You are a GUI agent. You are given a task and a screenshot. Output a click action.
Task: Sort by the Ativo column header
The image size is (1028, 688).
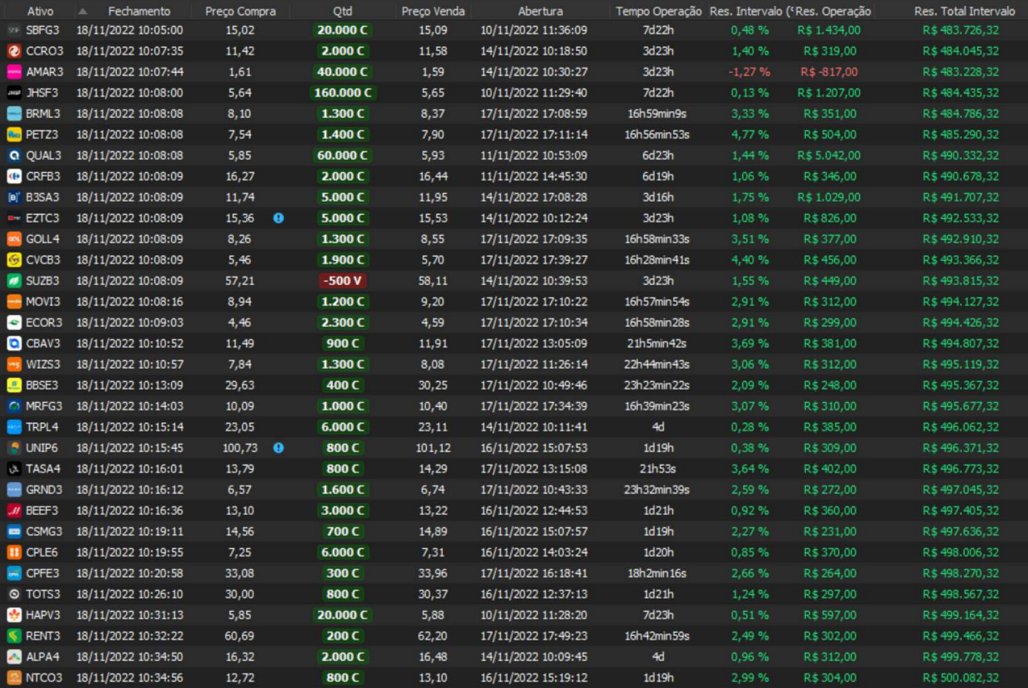click(x=40, y=11)
